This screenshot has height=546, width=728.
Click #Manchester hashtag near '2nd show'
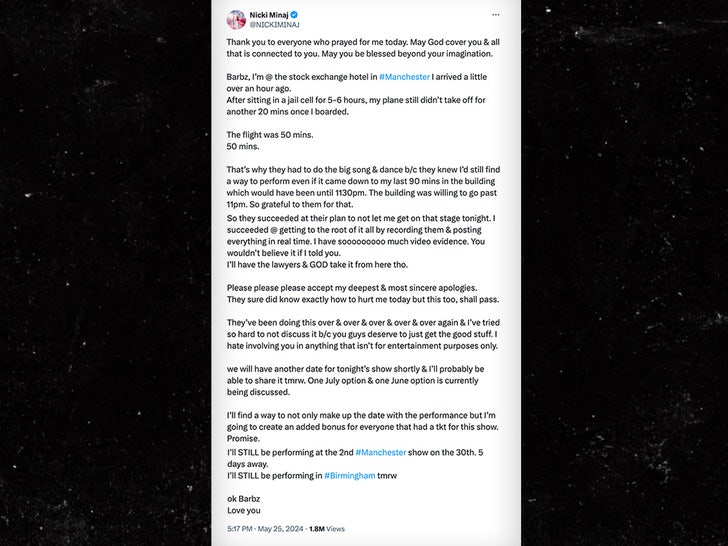[380, 452]
